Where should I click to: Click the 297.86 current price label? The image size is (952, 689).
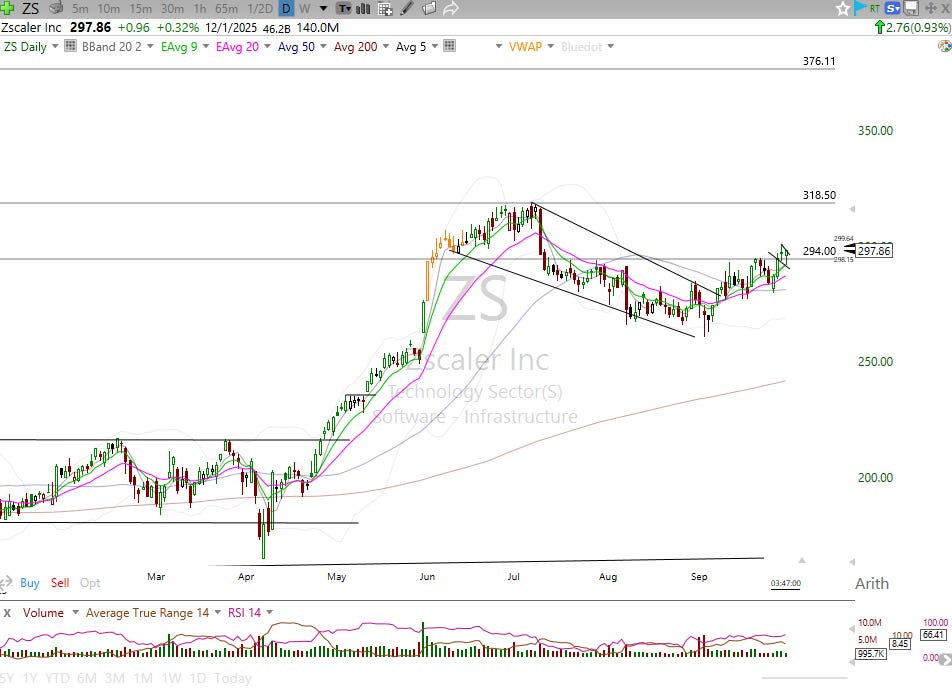(x=874, y=251)
